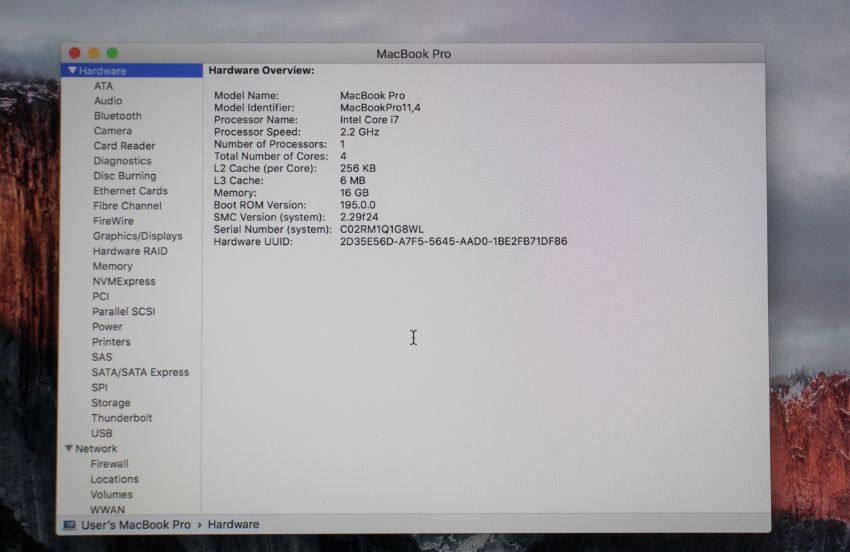Open the Bluetooth hardware item
Screen dimensions: 850x552
[117, 116]
